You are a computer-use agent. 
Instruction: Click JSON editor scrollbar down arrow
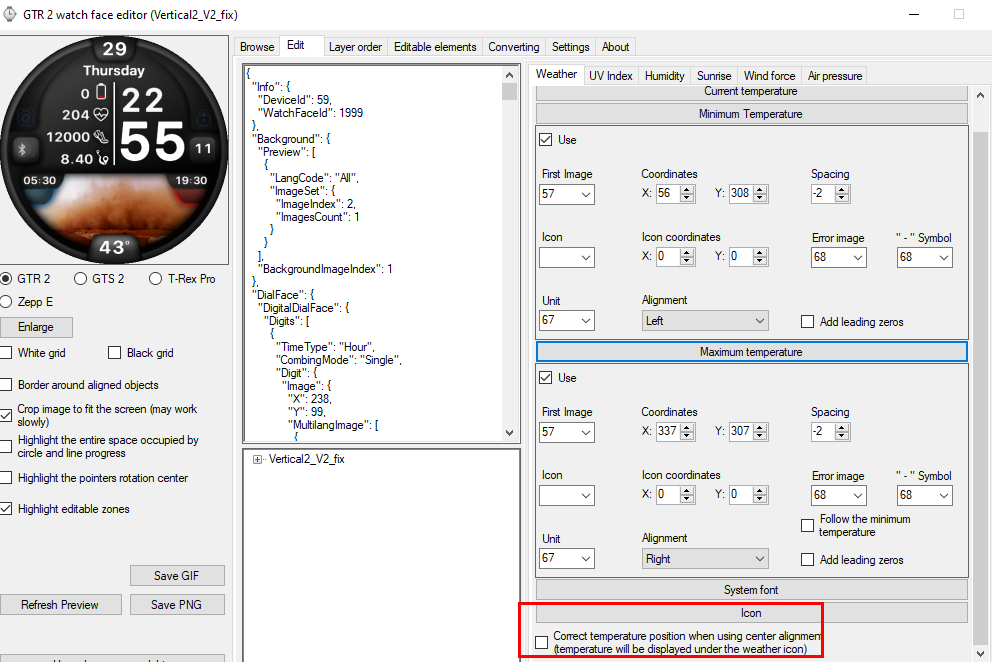[x=510, y=433]
